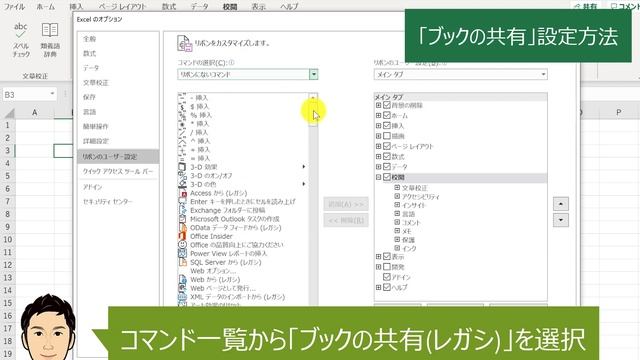Click the Exchange フォルダーに投稿 icon
This screenshot has width=640, height=360.
coord(182,210)
